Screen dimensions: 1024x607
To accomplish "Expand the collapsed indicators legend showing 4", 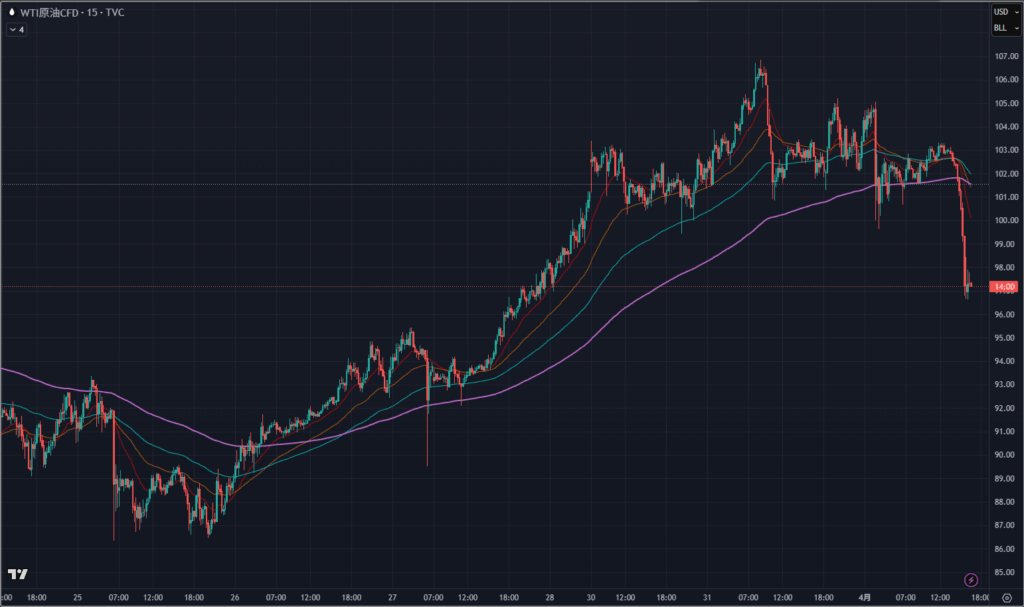I will [16, 30].
